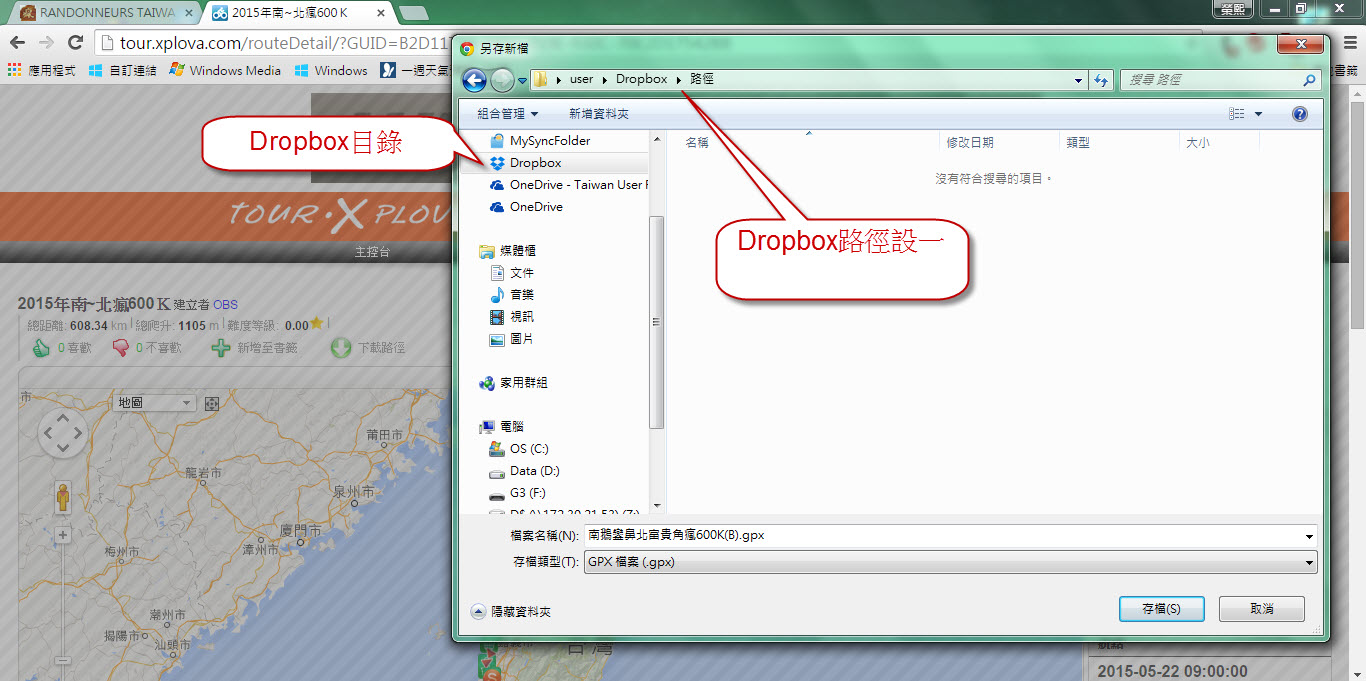This screenshot has width=1366, height=681.
Task: Select the Street View pegman icon
Action: pyautogui.click(x=64, y=498)
